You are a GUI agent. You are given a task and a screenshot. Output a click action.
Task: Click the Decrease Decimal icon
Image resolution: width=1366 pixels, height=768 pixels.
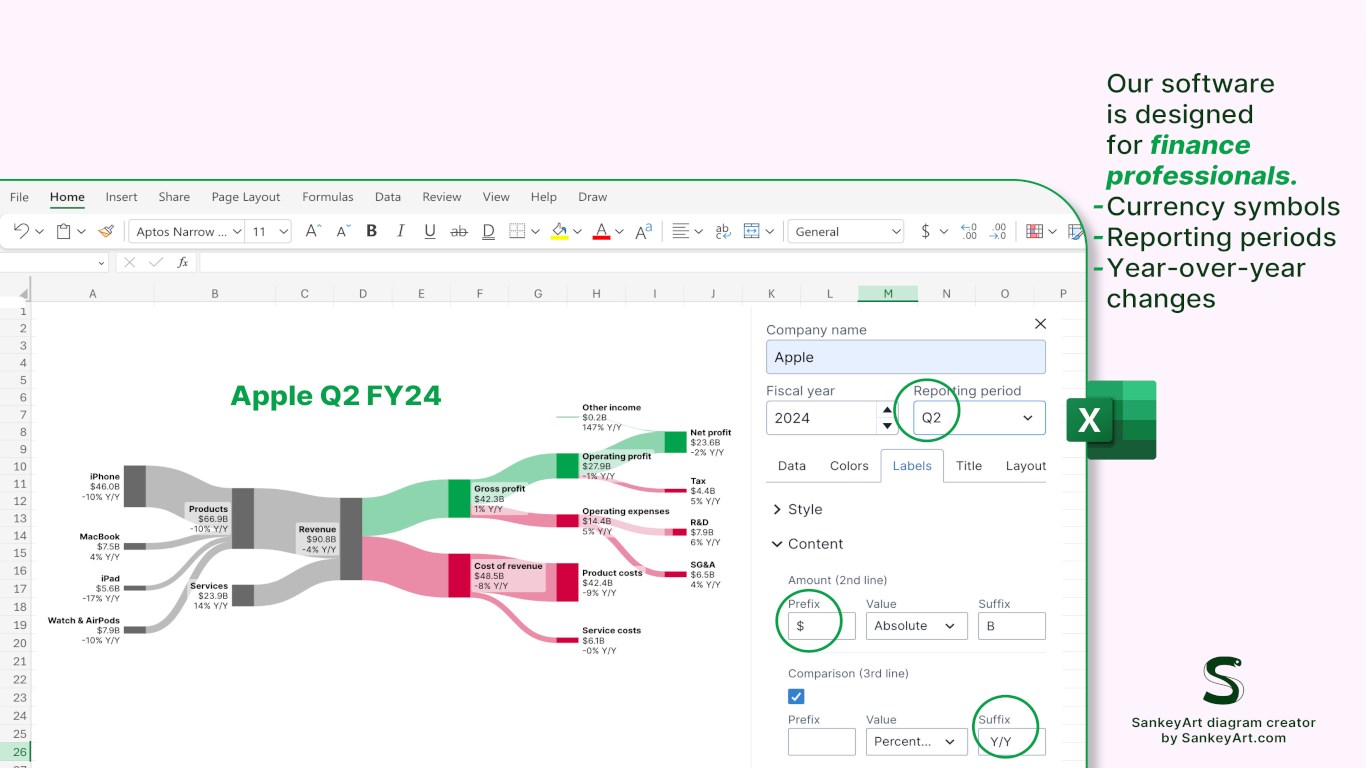pos(968,231)
